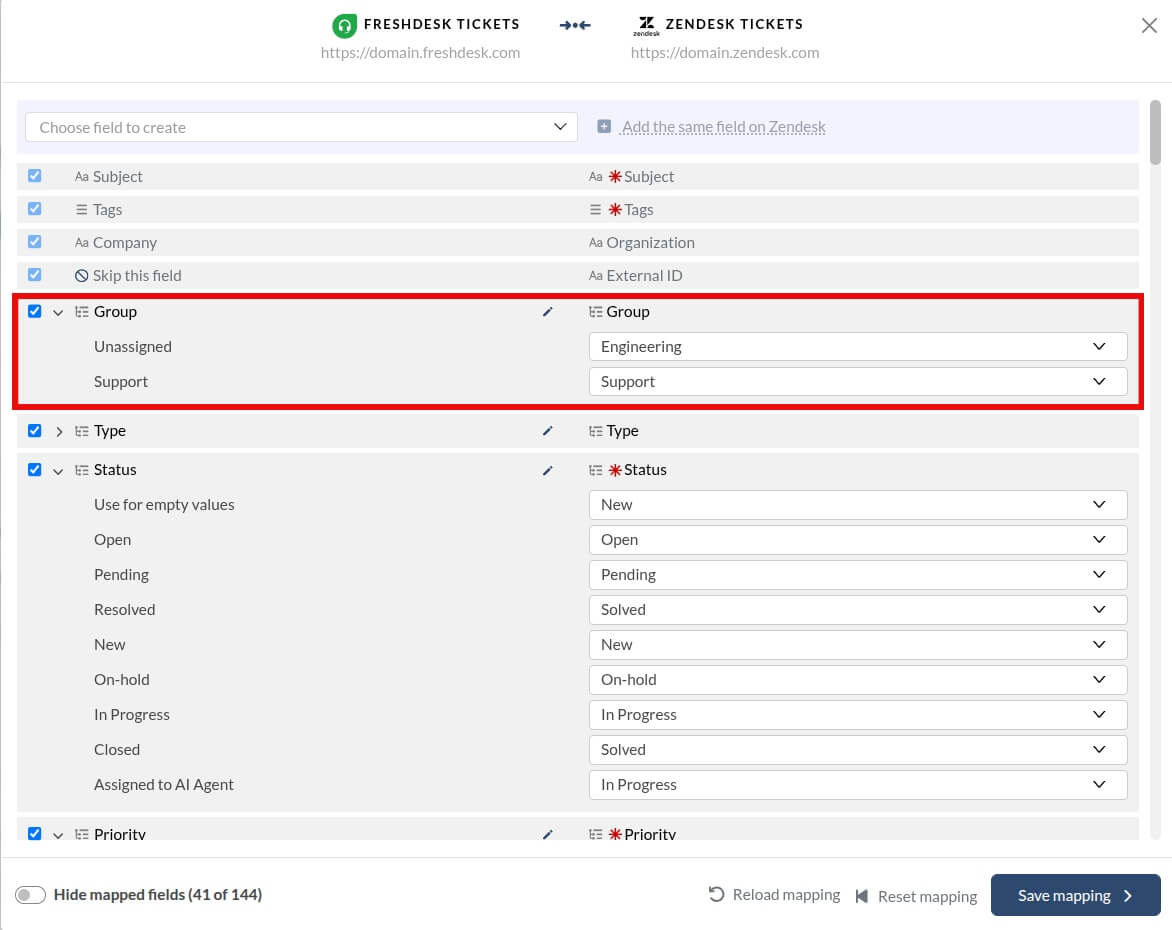Screen dimensions: 1172x930
Task: Uncheck the Status field checkbox
Action: 34,469
